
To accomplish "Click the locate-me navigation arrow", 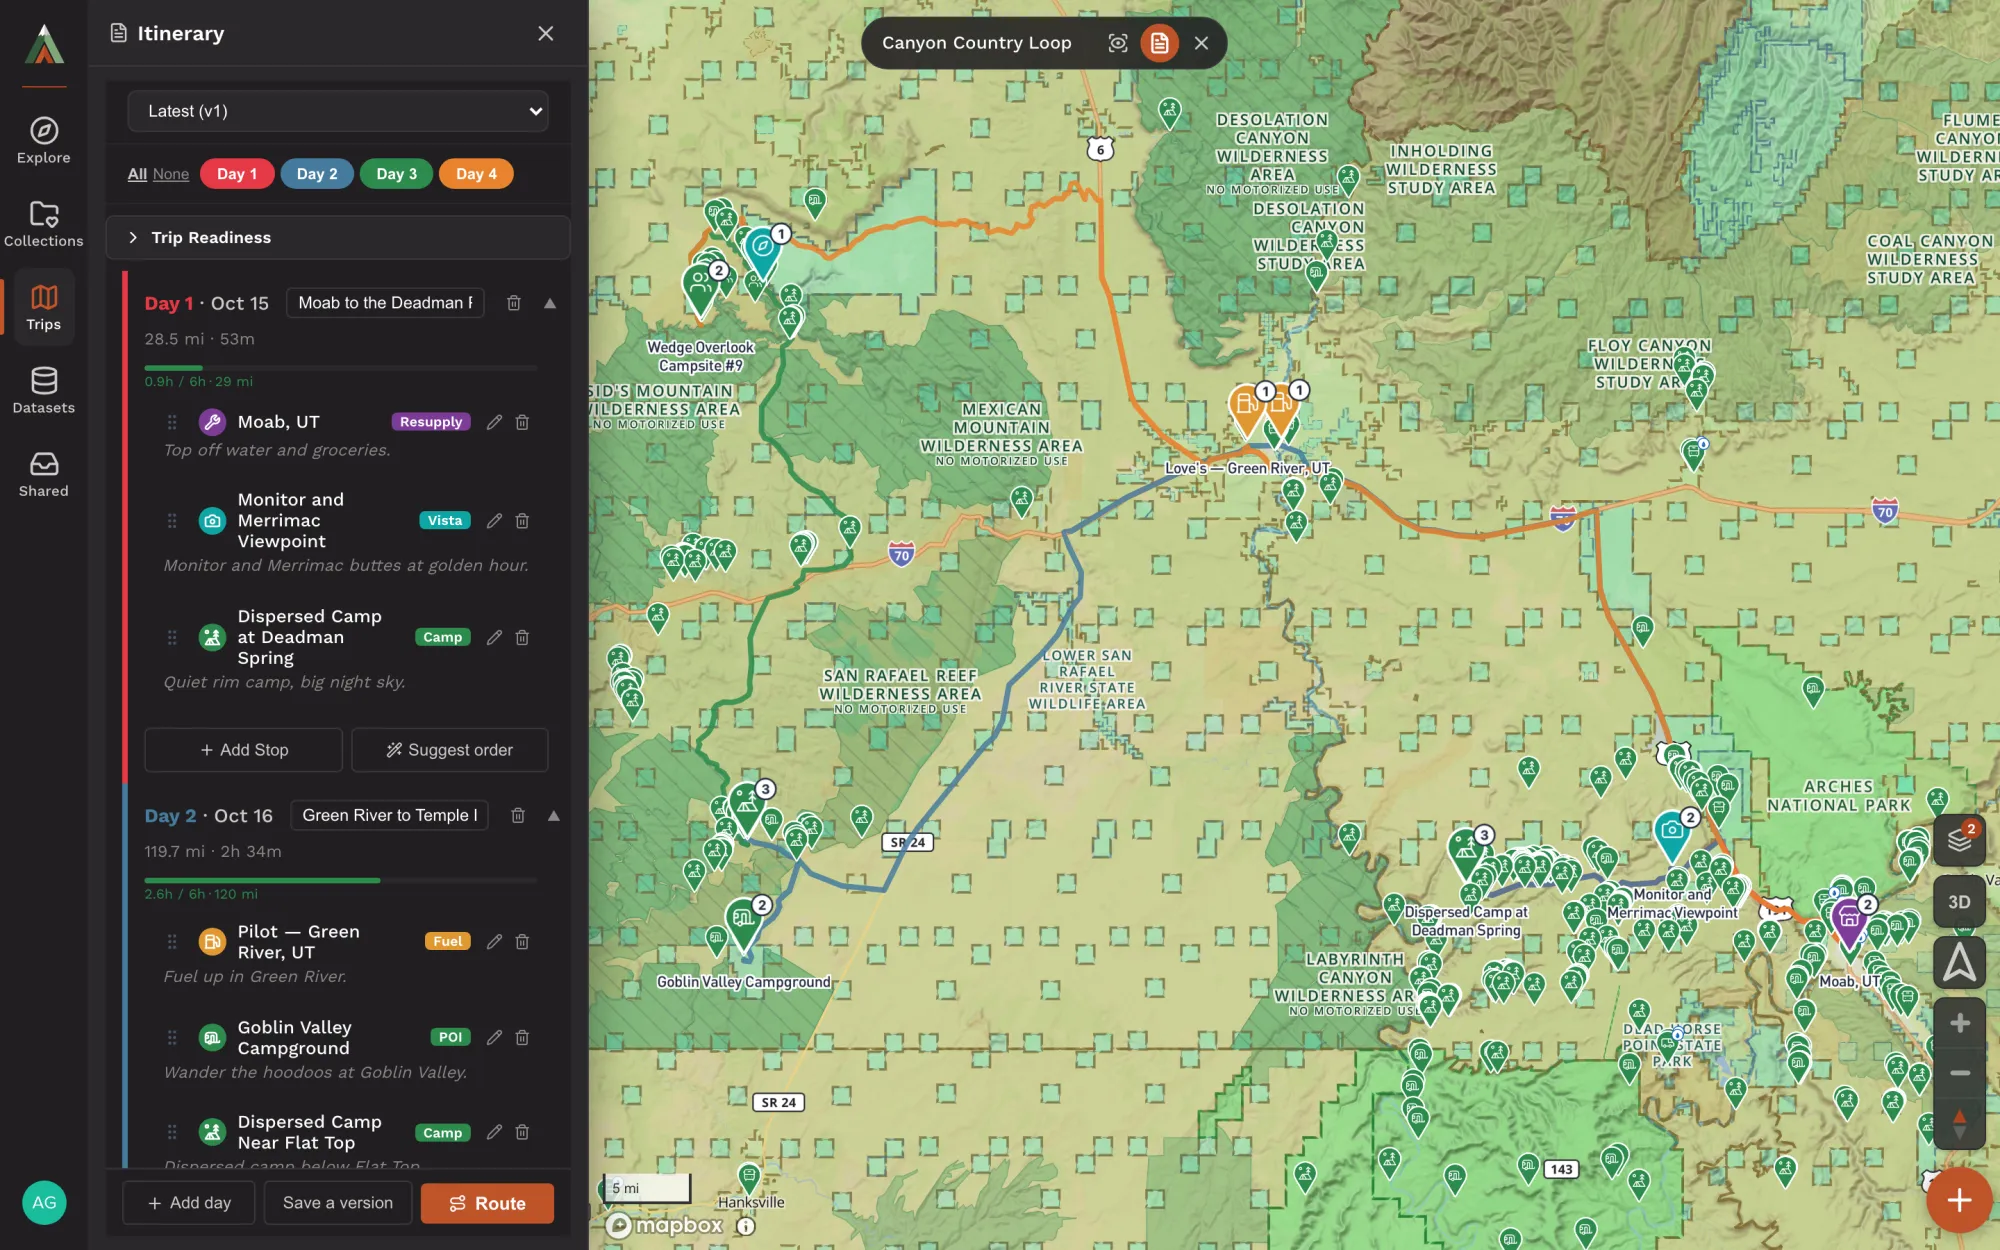I will [x=1959, y=963].
